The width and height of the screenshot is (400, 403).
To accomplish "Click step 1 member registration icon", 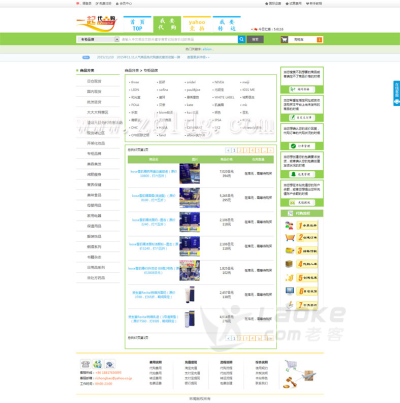I will [289, 226].
